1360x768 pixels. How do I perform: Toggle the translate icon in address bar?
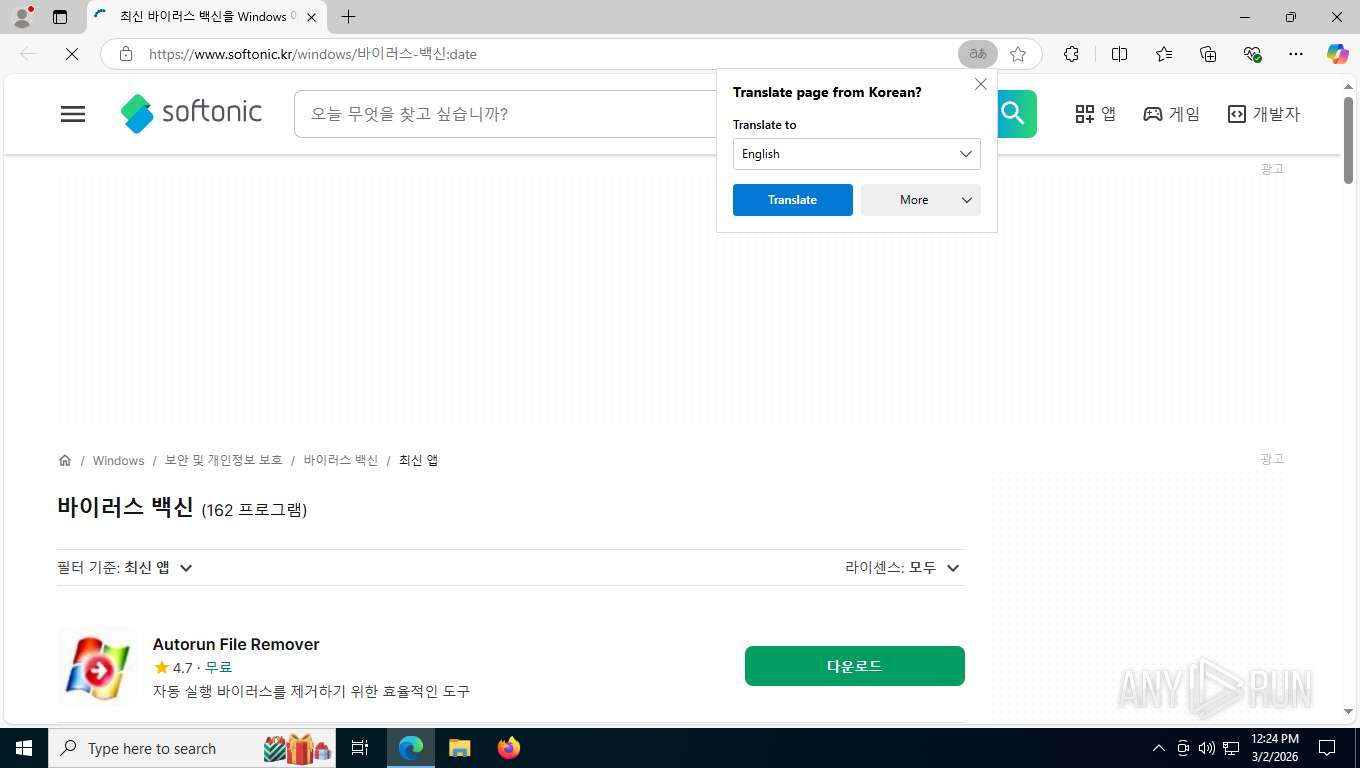978,54
